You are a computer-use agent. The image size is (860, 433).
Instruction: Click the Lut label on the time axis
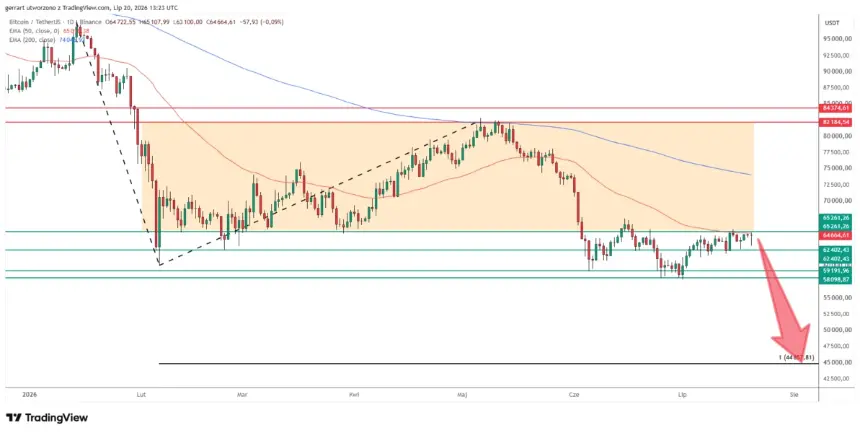[141, 395]
